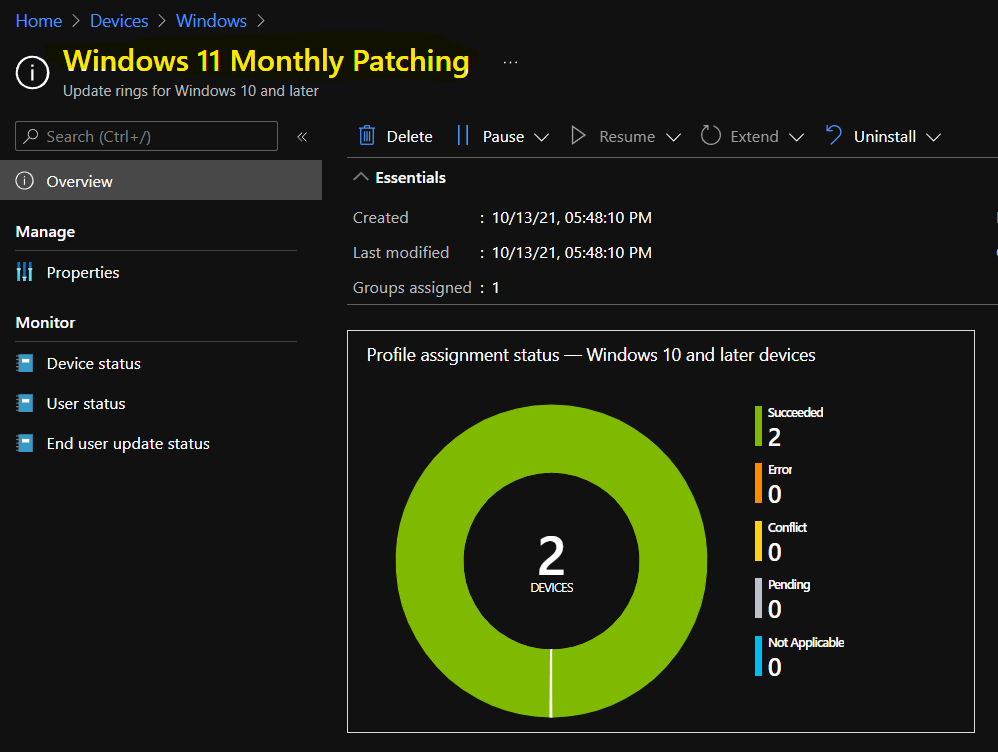Click the Resume button label
The width and height of the screenshot is (998, 752).
click(627, 136)
